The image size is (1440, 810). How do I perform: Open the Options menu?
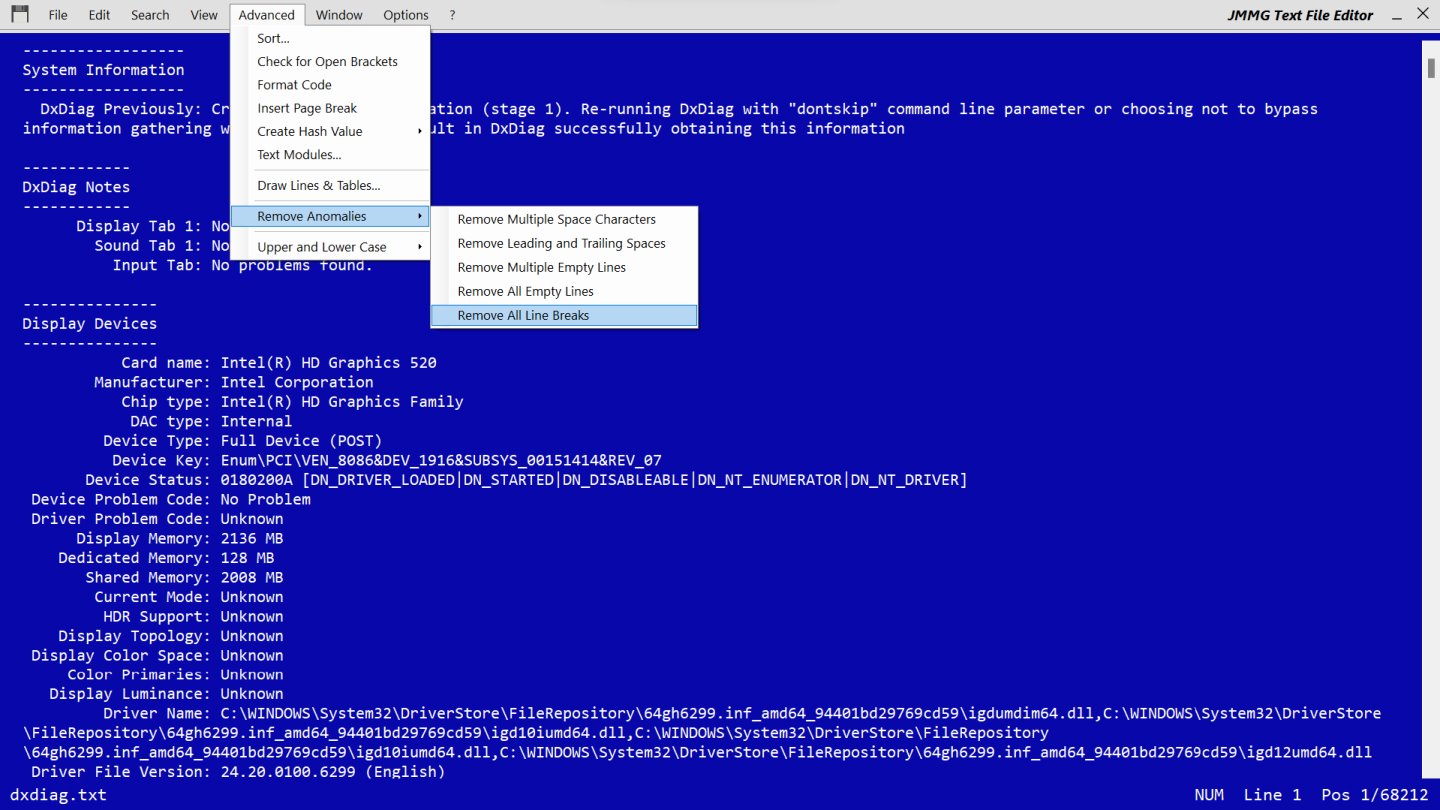(405, 15)
